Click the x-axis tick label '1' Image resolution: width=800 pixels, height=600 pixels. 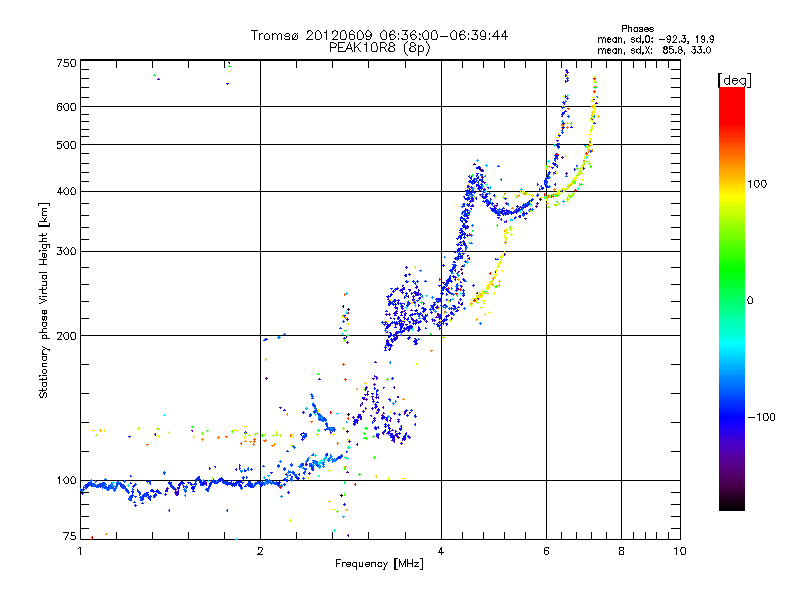(80, 551)
